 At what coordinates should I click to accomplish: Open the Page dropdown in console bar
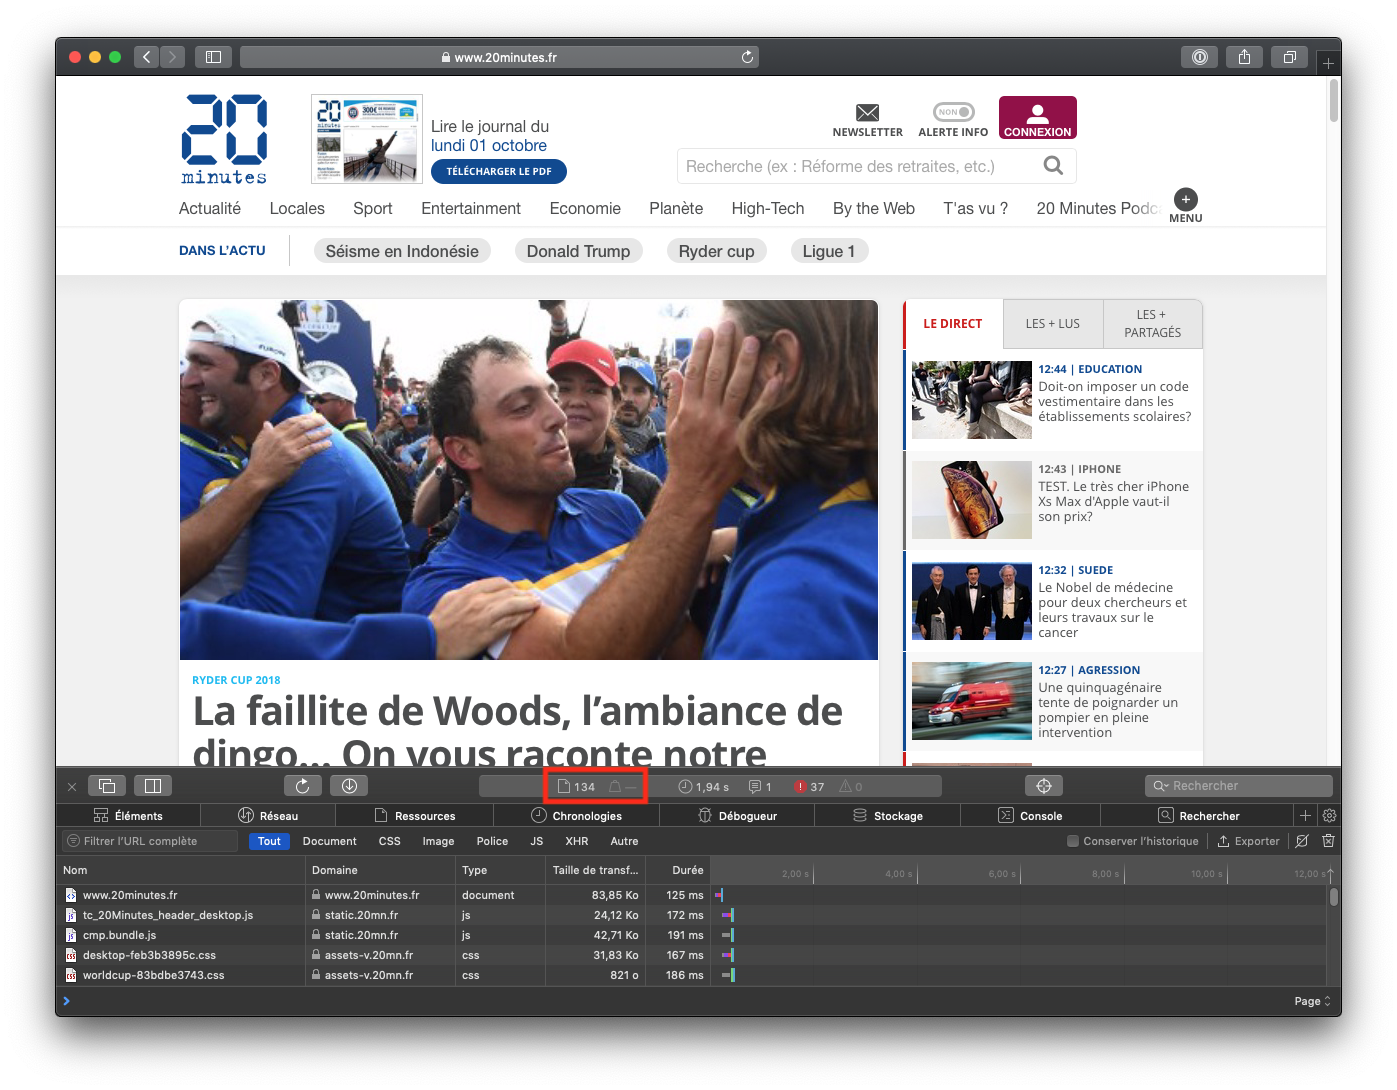click(1312, 1001)
